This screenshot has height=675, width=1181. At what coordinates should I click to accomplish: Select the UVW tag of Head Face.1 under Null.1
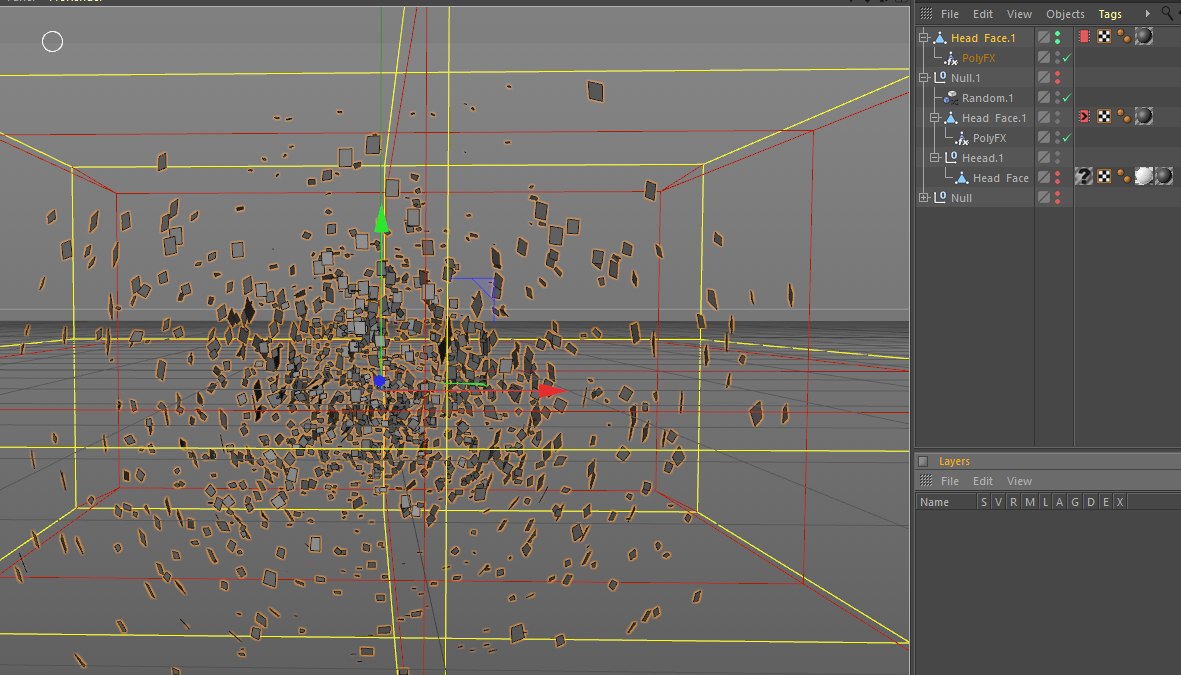1104,116
